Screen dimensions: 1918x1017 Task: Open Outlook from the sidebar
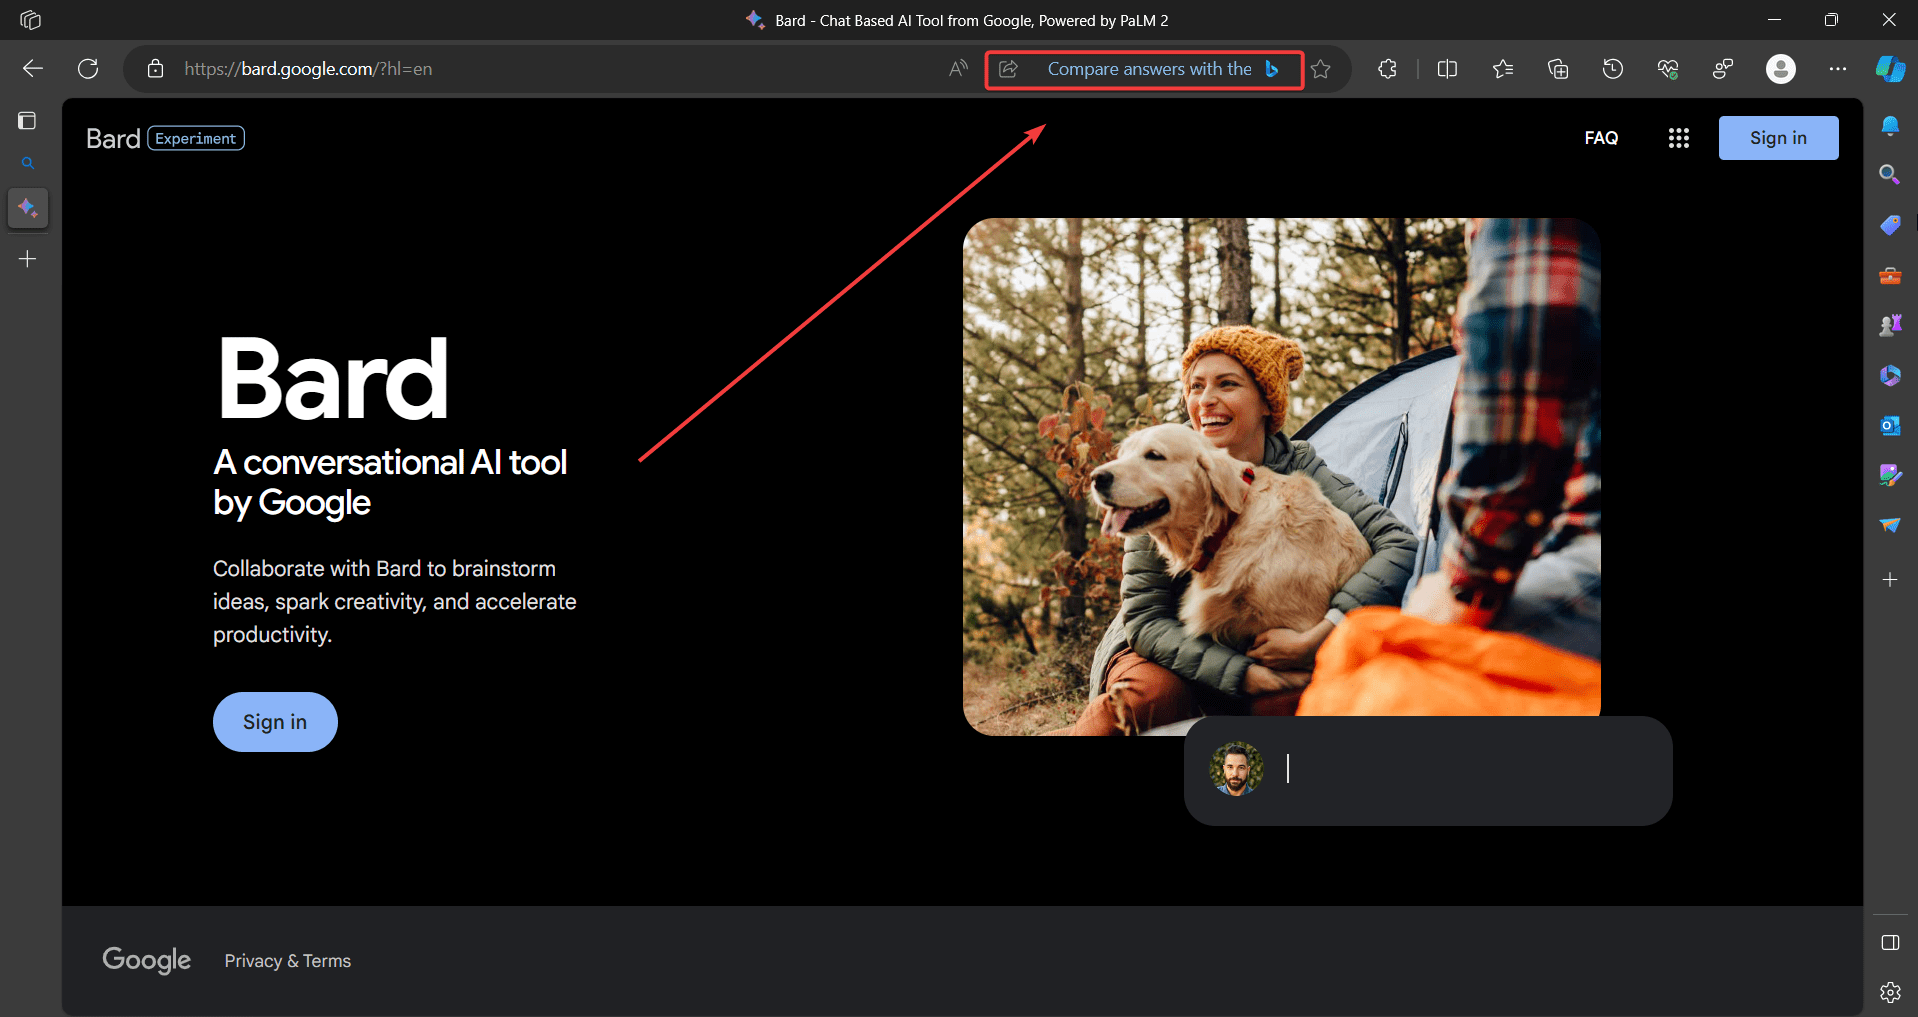tap(1890, 424)
